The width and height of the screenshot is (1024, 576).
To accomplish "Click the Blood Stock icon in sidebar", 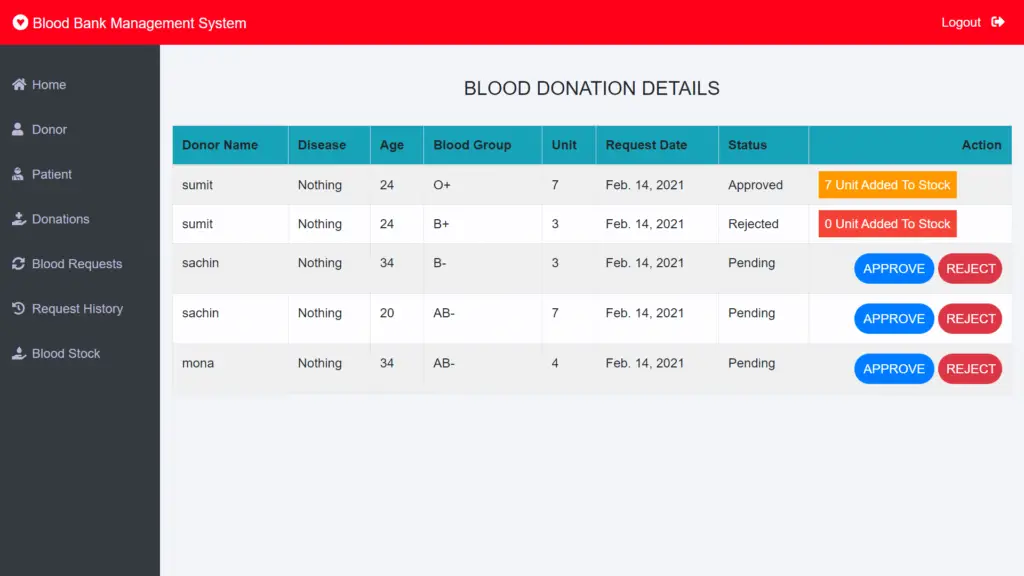I will click(17, 353).
